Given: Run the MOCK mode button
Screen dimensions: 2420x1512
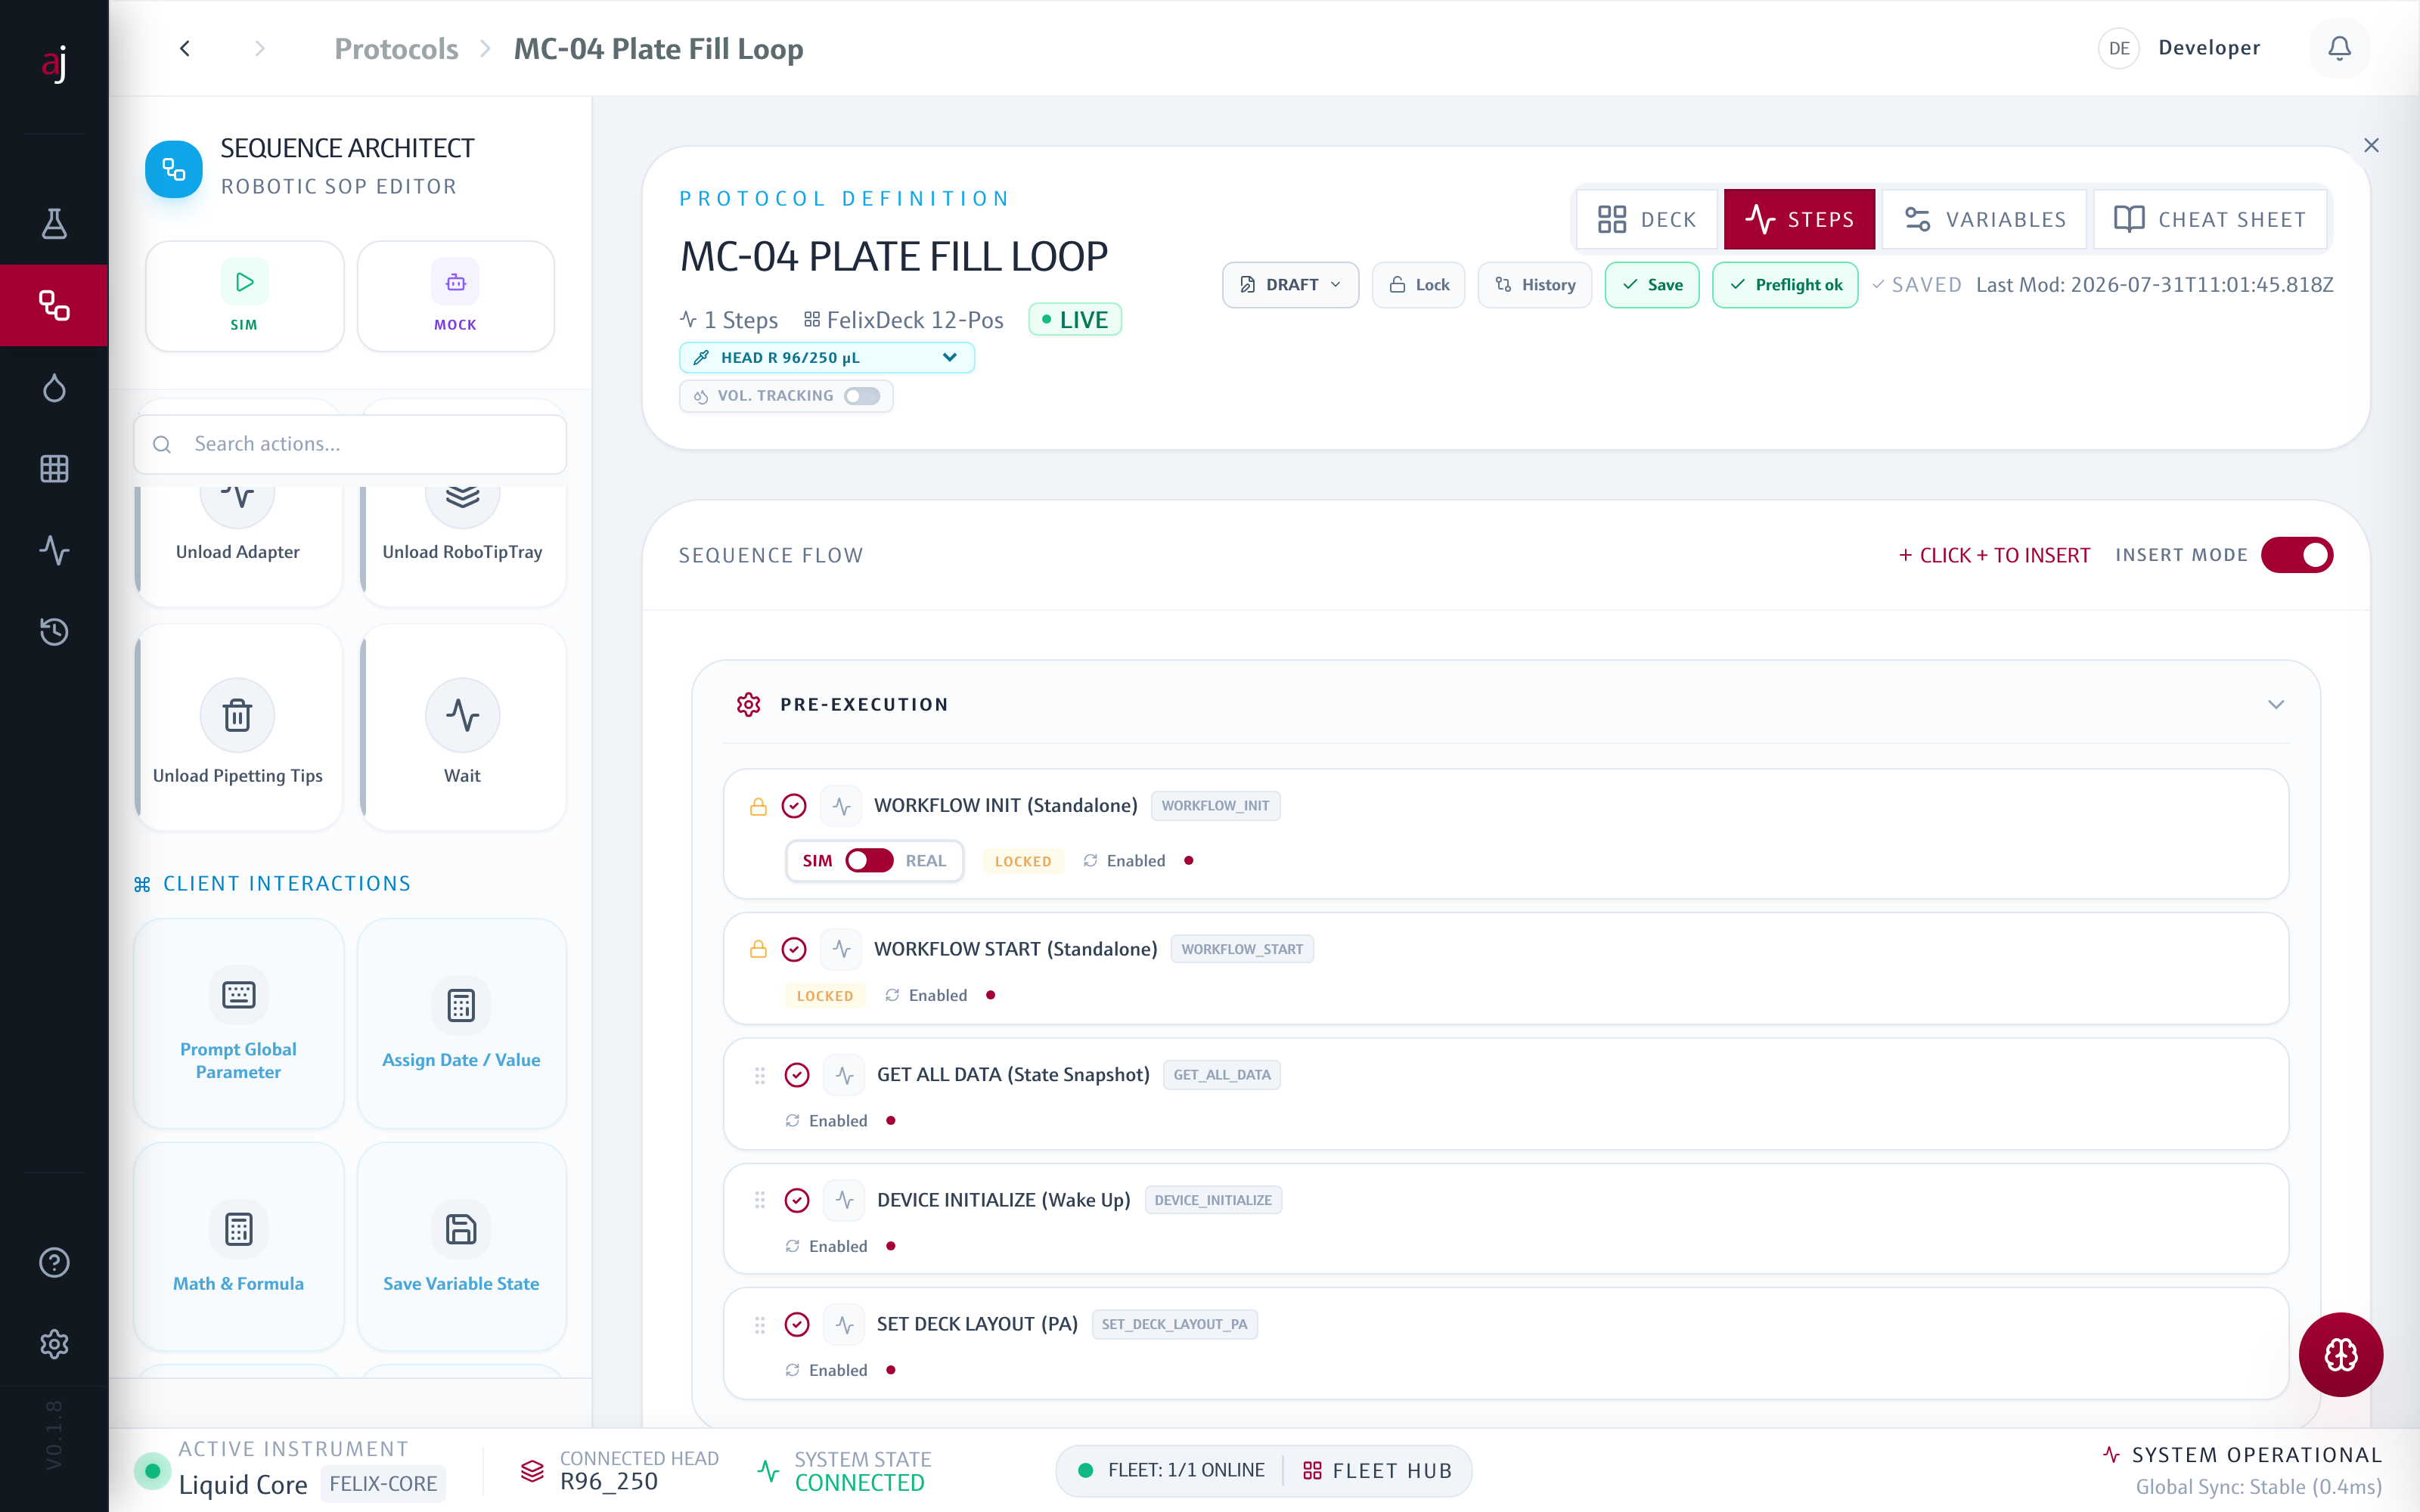Looking at the screenshot, I should [x=455, y=296].
